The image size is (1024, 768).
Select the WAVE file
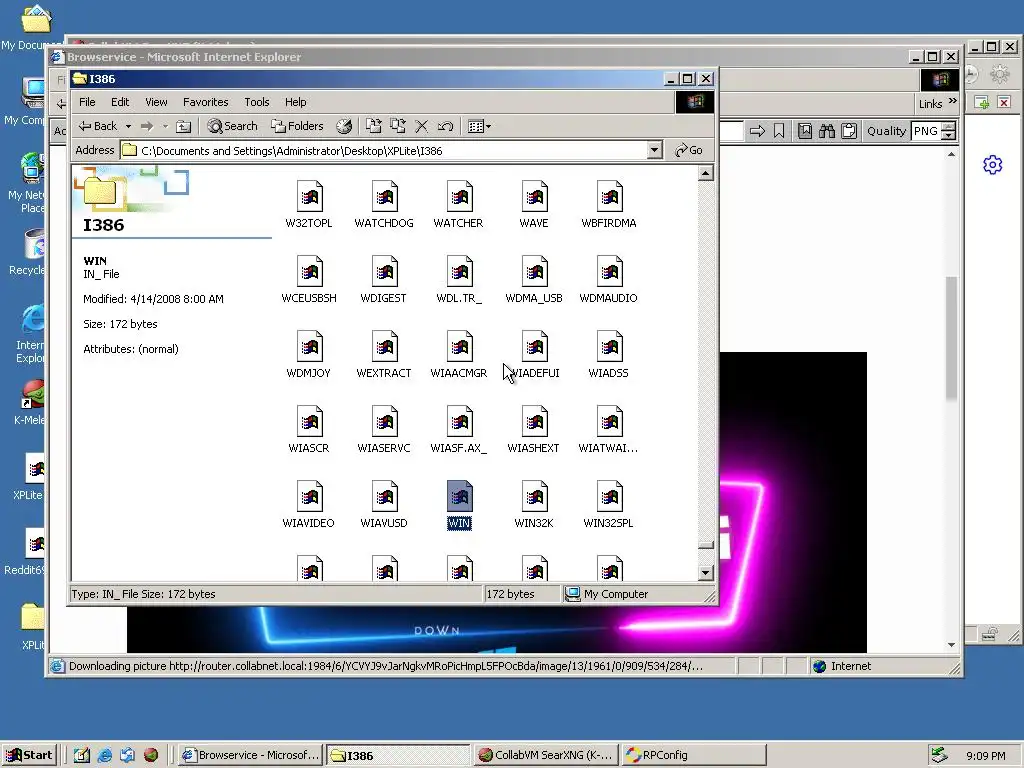[x=534, y=205]
